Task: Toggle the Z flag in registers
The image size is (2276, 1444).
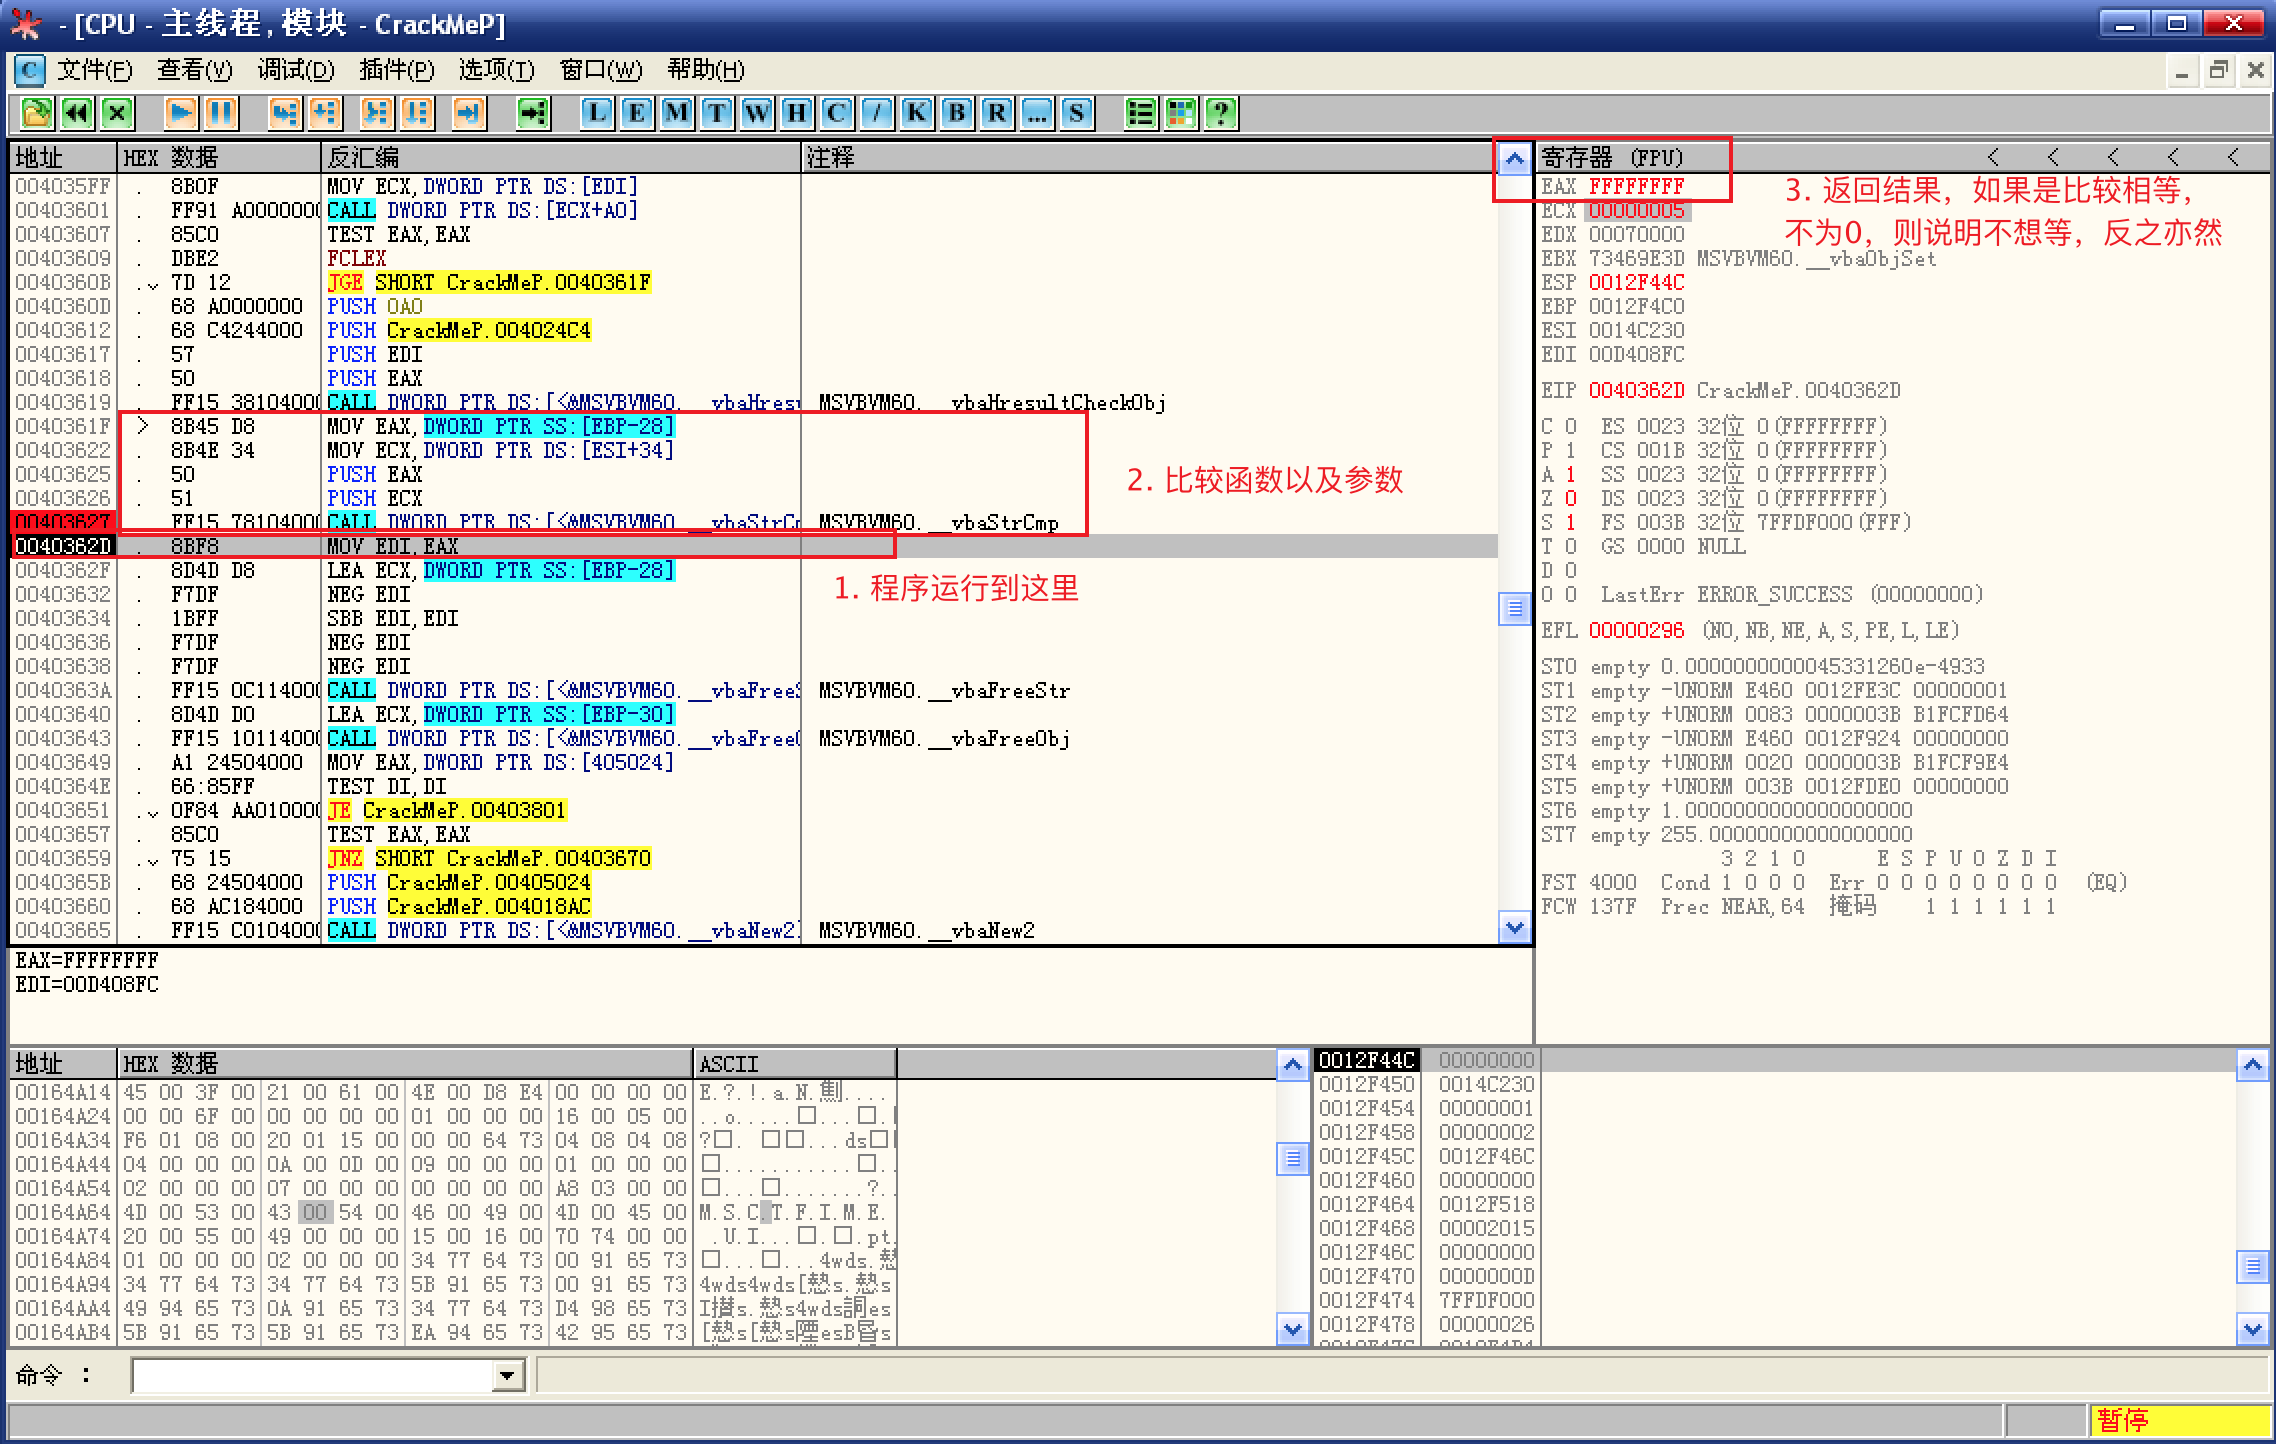Action: [1570, 498]
